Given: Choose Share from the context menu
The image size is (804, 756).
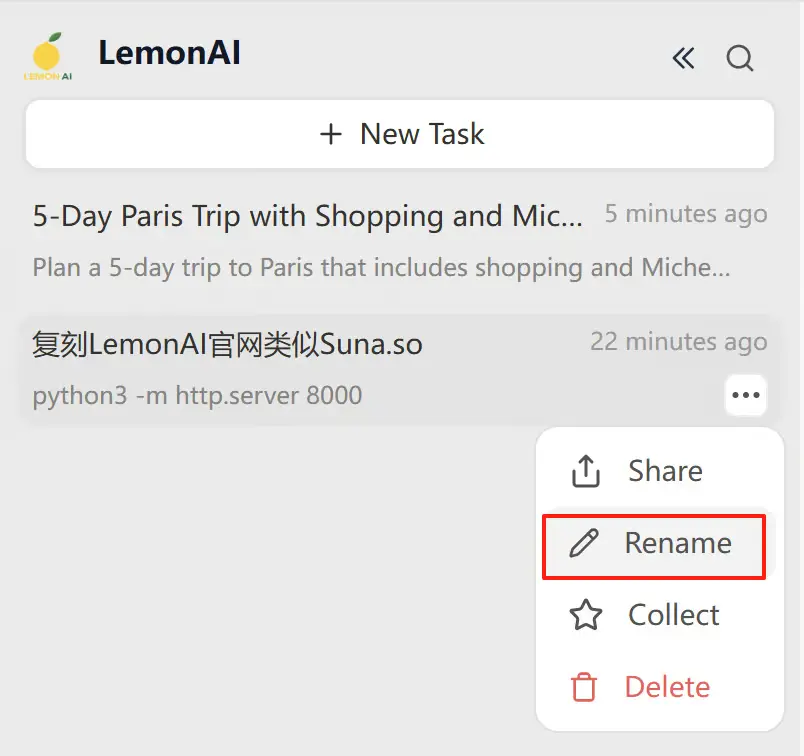Looking at the screenshot, I should [665, 471].
